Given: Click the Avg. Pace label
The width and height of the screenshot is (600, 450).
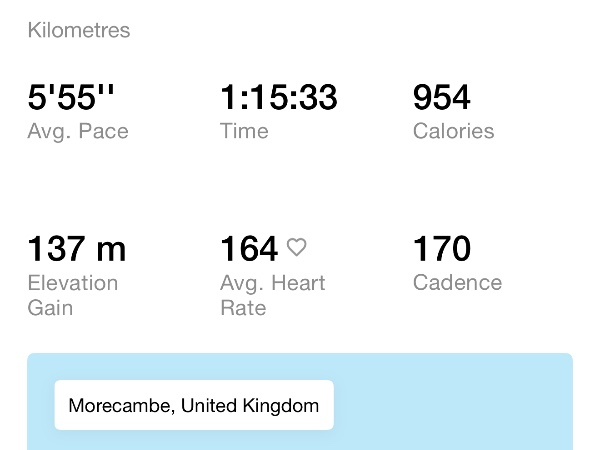Looking at the screenshot, I should pyautogui.click(x=78, y=131).
